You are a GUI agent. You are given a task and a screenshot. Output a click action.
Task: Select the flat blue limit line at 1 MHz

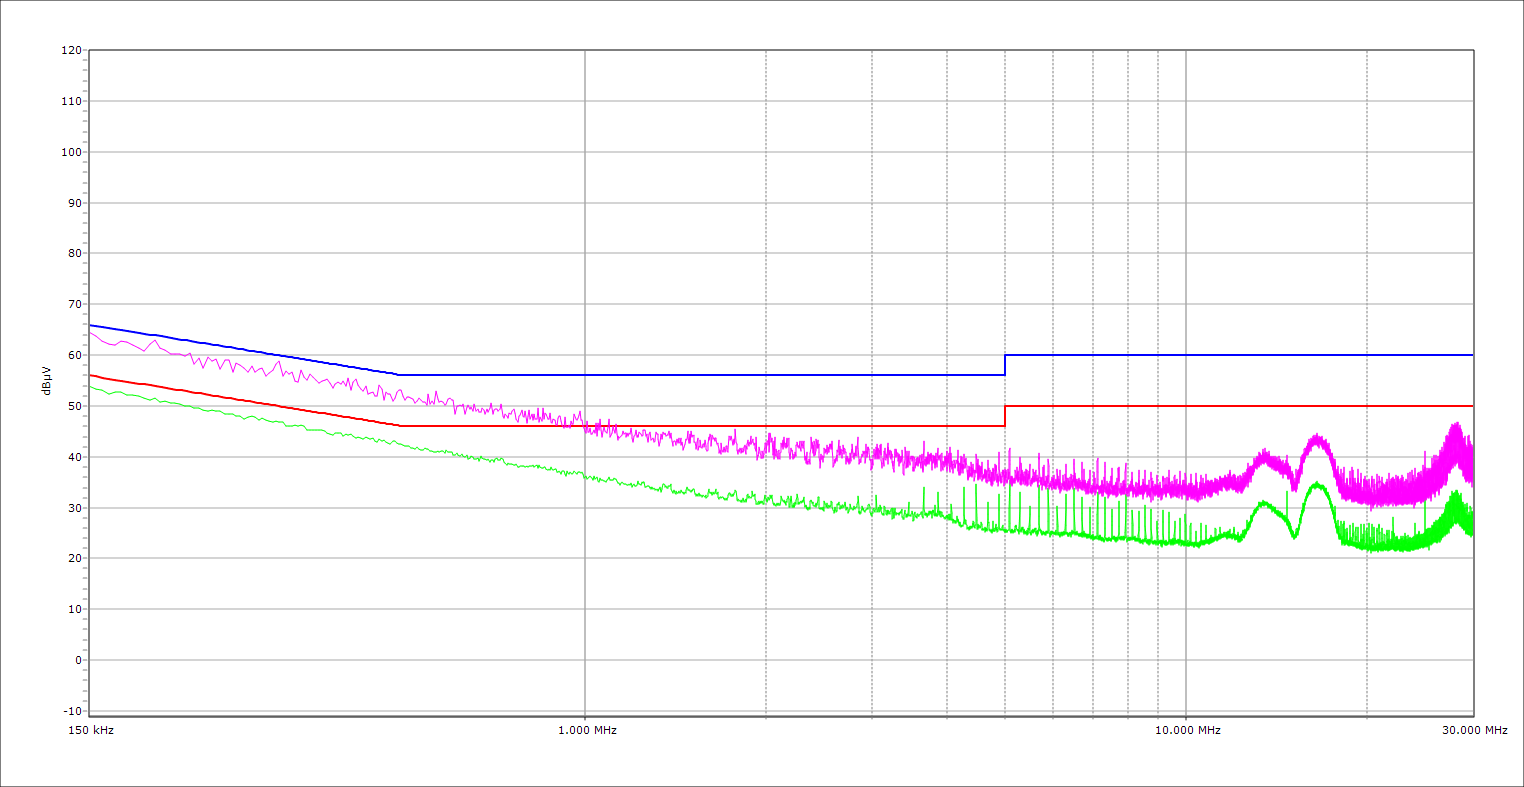tap(585, 375)
